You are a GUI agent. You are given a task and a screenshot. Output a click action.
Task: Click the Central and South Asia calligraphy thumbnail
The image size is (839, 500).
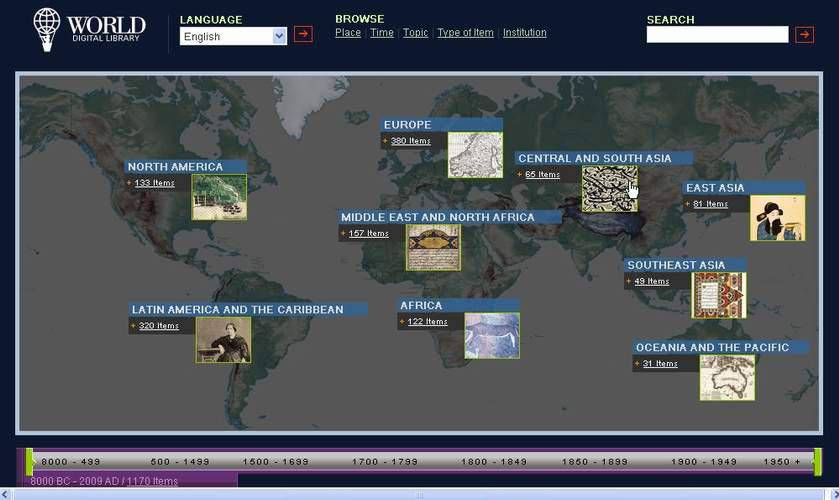click(x=609, y=188)
